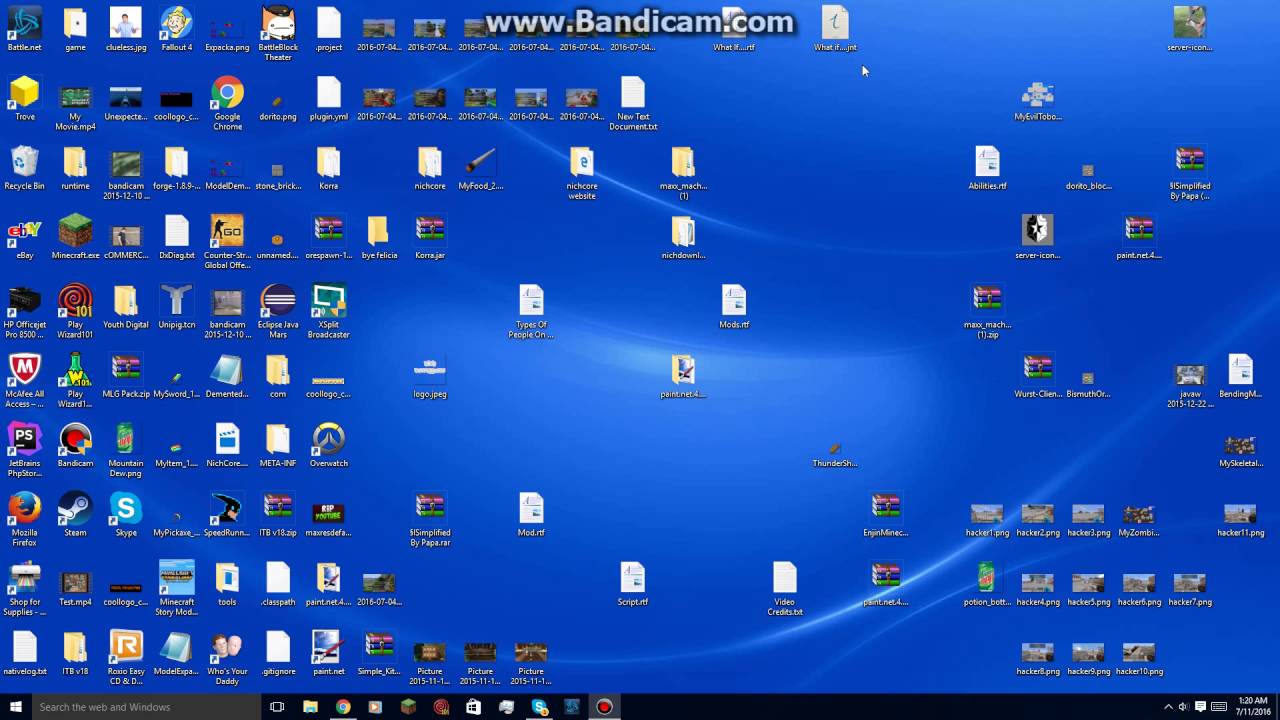
Task: Open the touch keyboard from tray
Action: (1219, 707)
